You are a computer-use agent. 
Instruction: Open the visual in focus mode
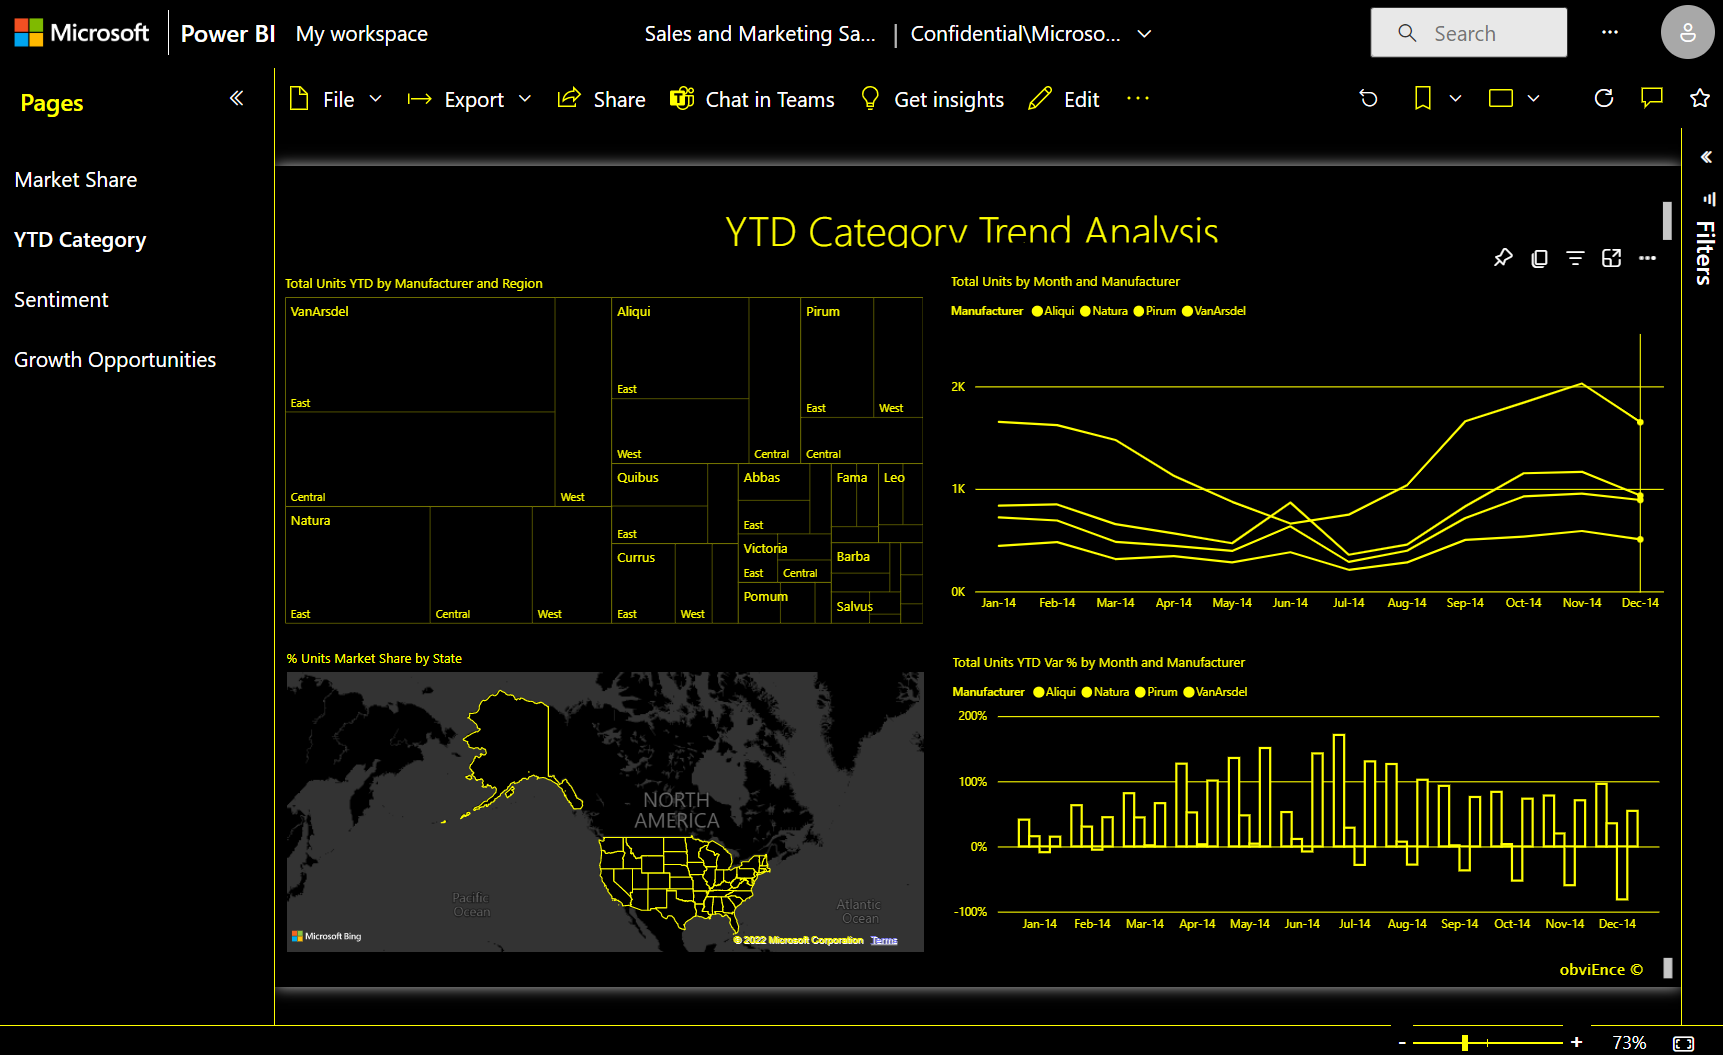click(1612, 258)
